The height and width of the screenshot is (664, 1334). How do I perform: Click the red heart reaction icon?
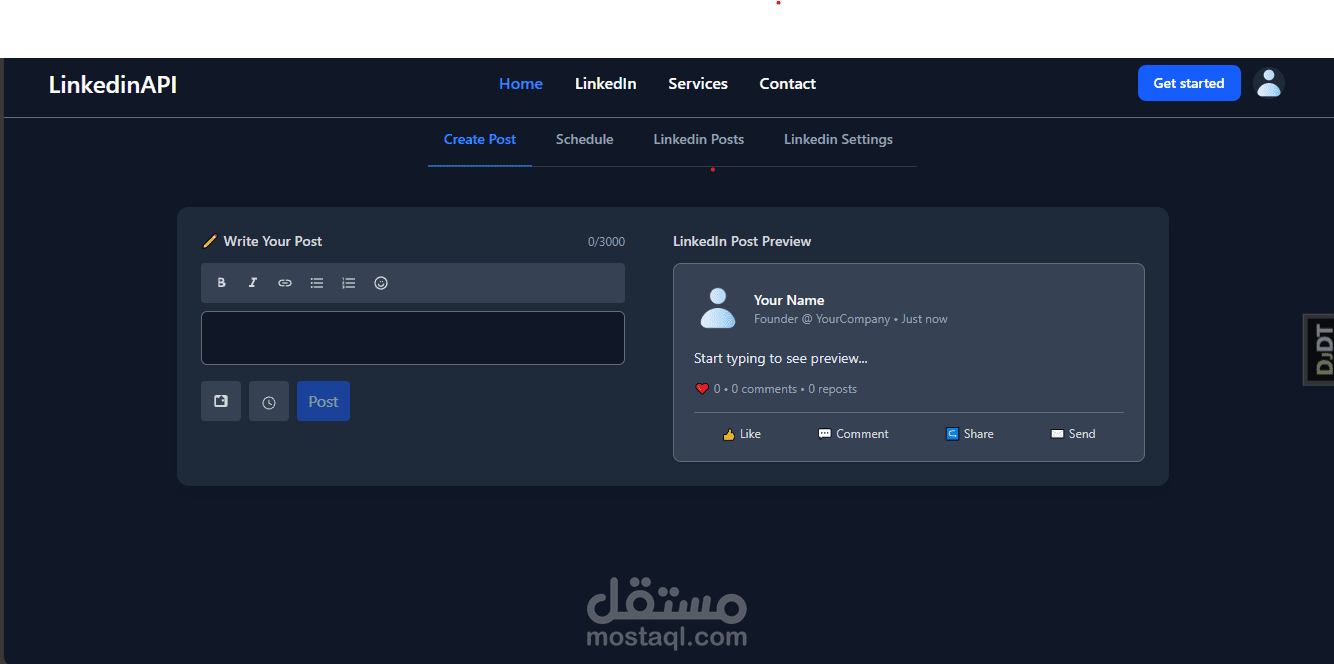(x=702, y=389)
